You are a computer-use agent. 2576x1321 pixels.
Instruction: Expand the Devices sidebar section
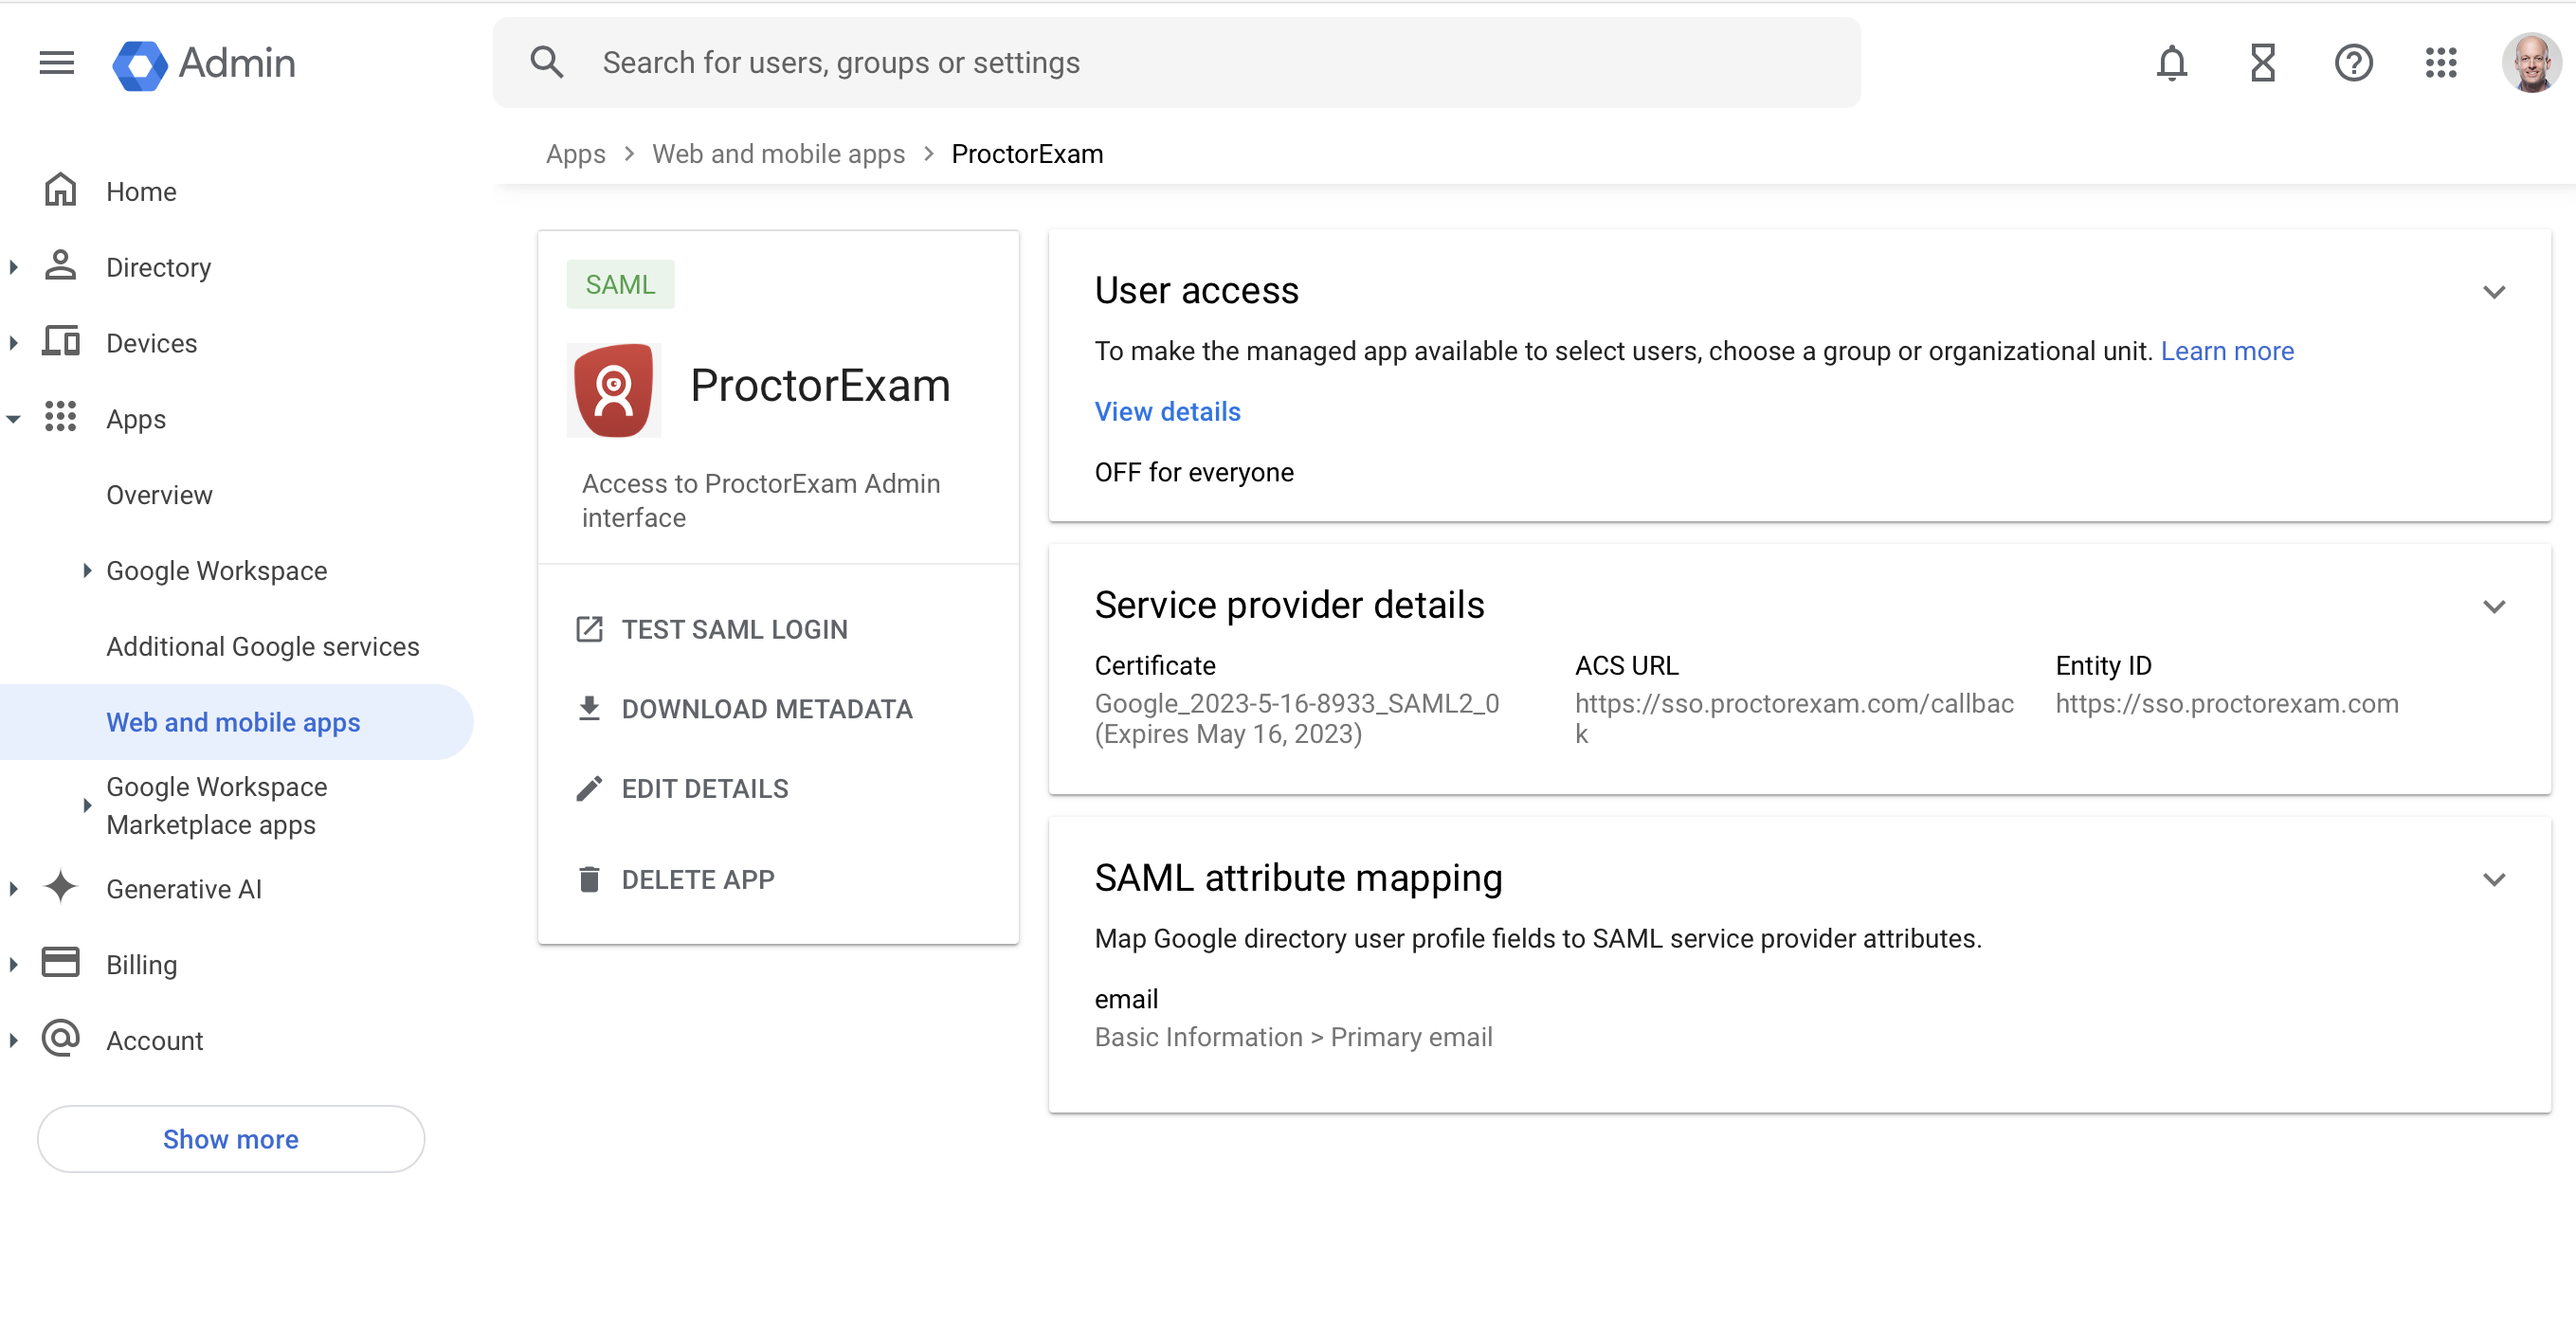[13, 343]
